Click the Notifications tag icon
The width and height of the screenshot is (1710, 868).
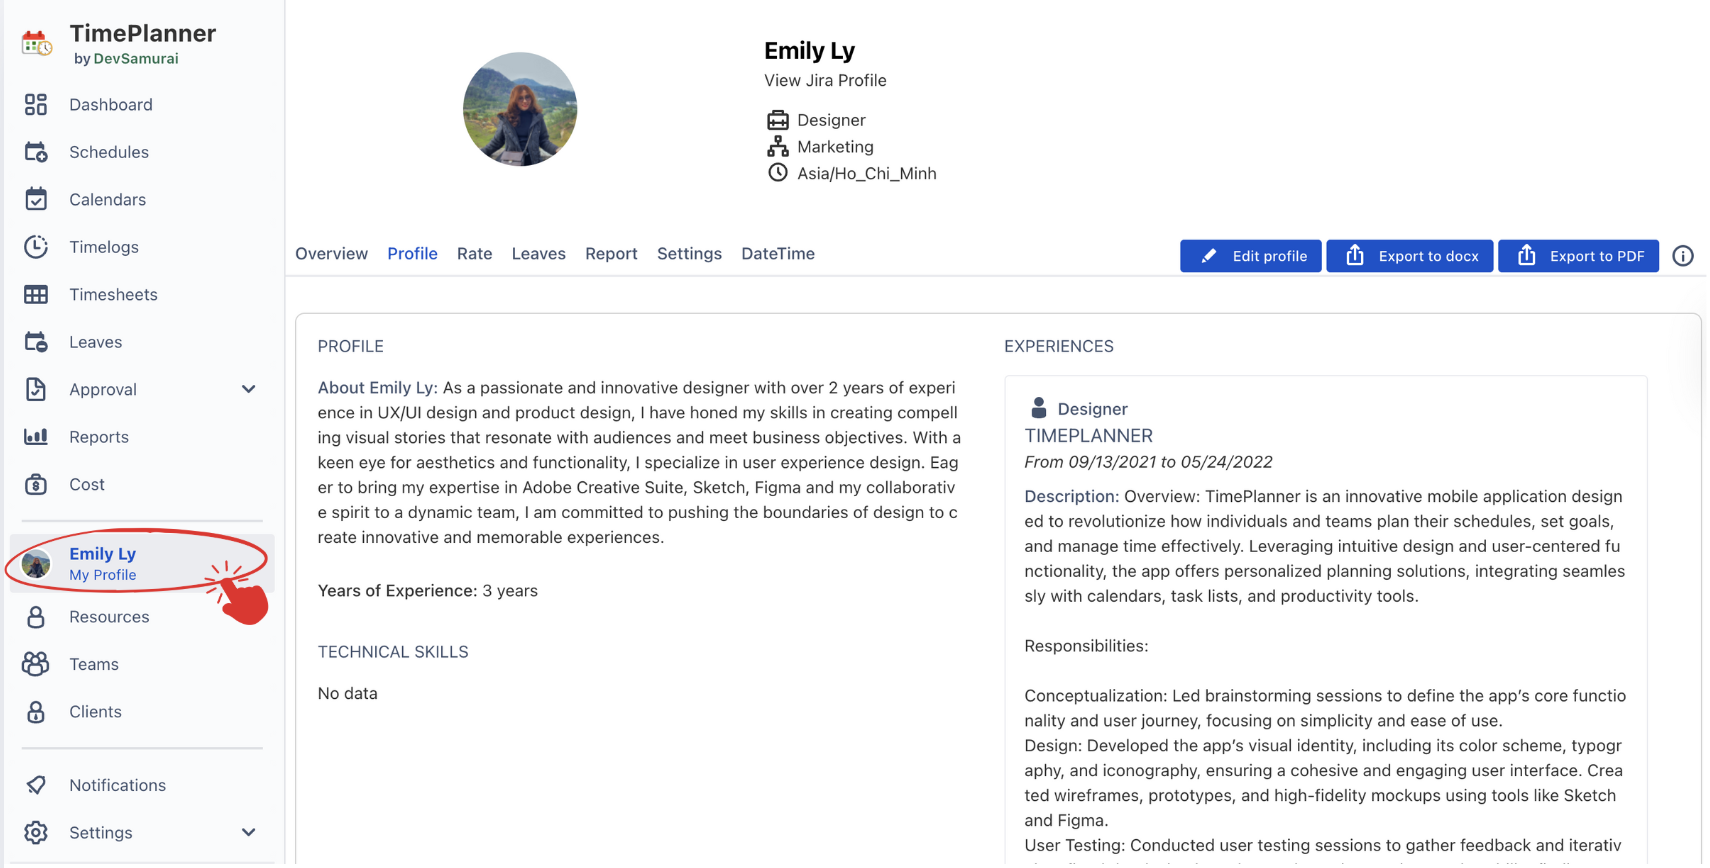click(x=36, y=785)
